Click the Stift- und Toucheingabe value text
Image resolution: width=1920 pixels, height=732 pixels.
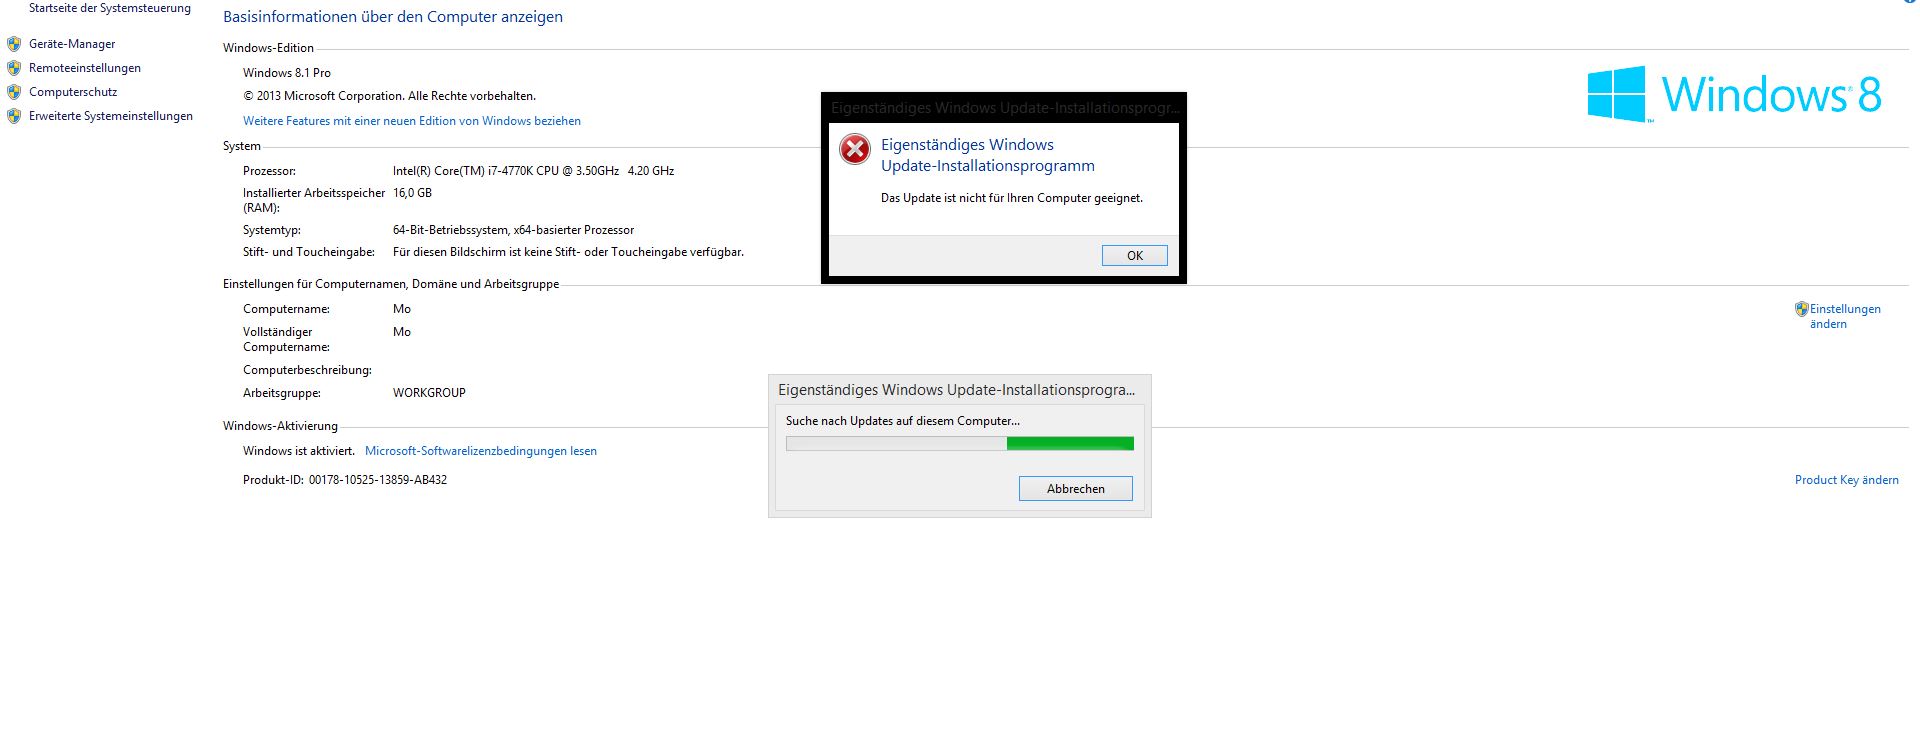(568, 252)
